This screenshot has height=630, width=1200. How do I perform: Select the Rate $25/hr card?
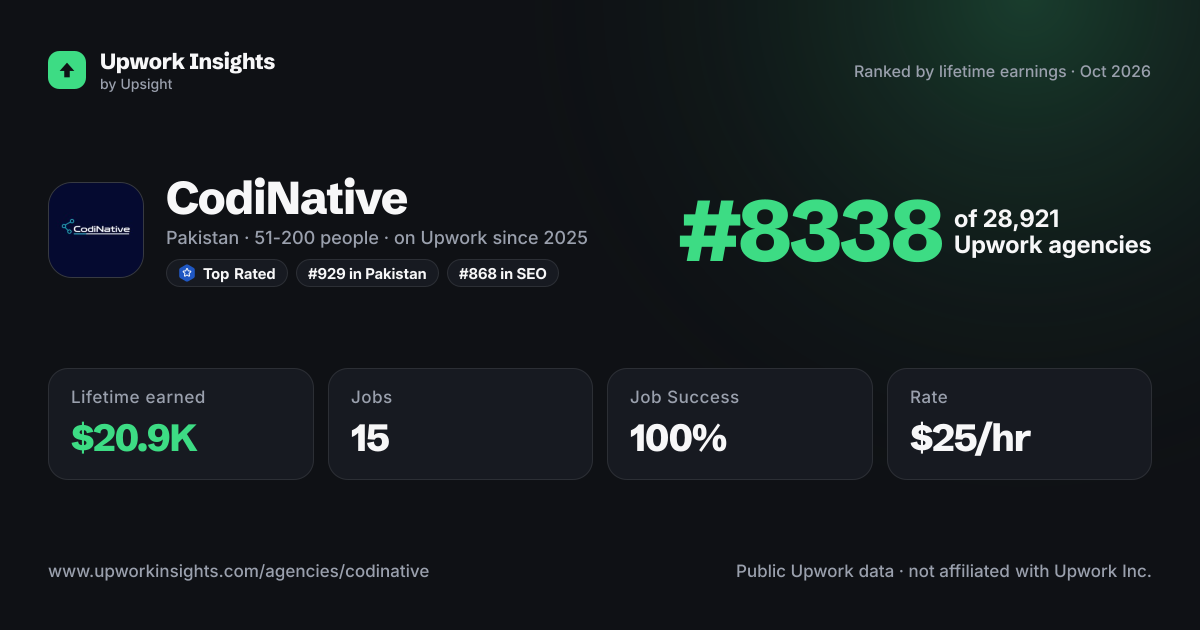(x=1019, y=424)
